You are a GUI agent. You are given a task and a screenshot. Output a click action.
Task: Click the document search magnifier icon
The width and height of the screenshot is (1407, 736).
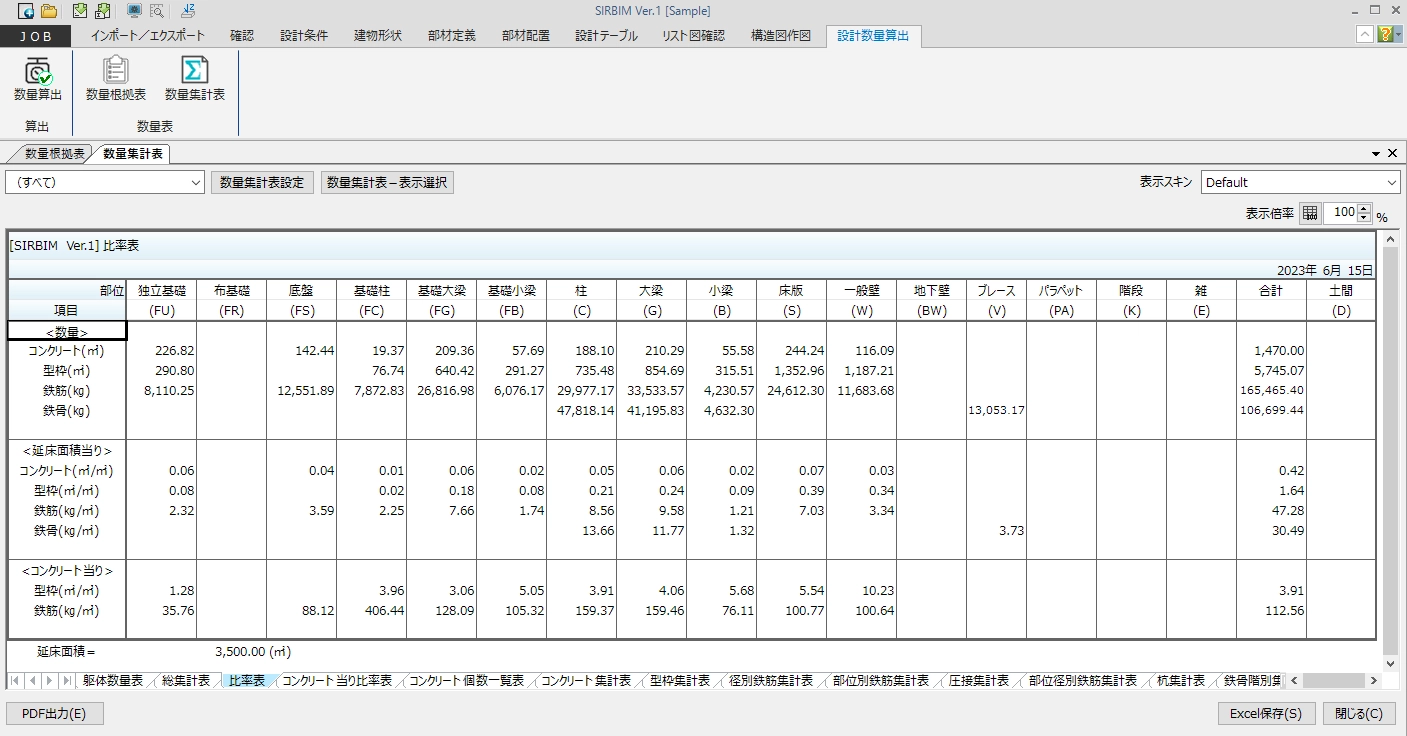point(156,11)
